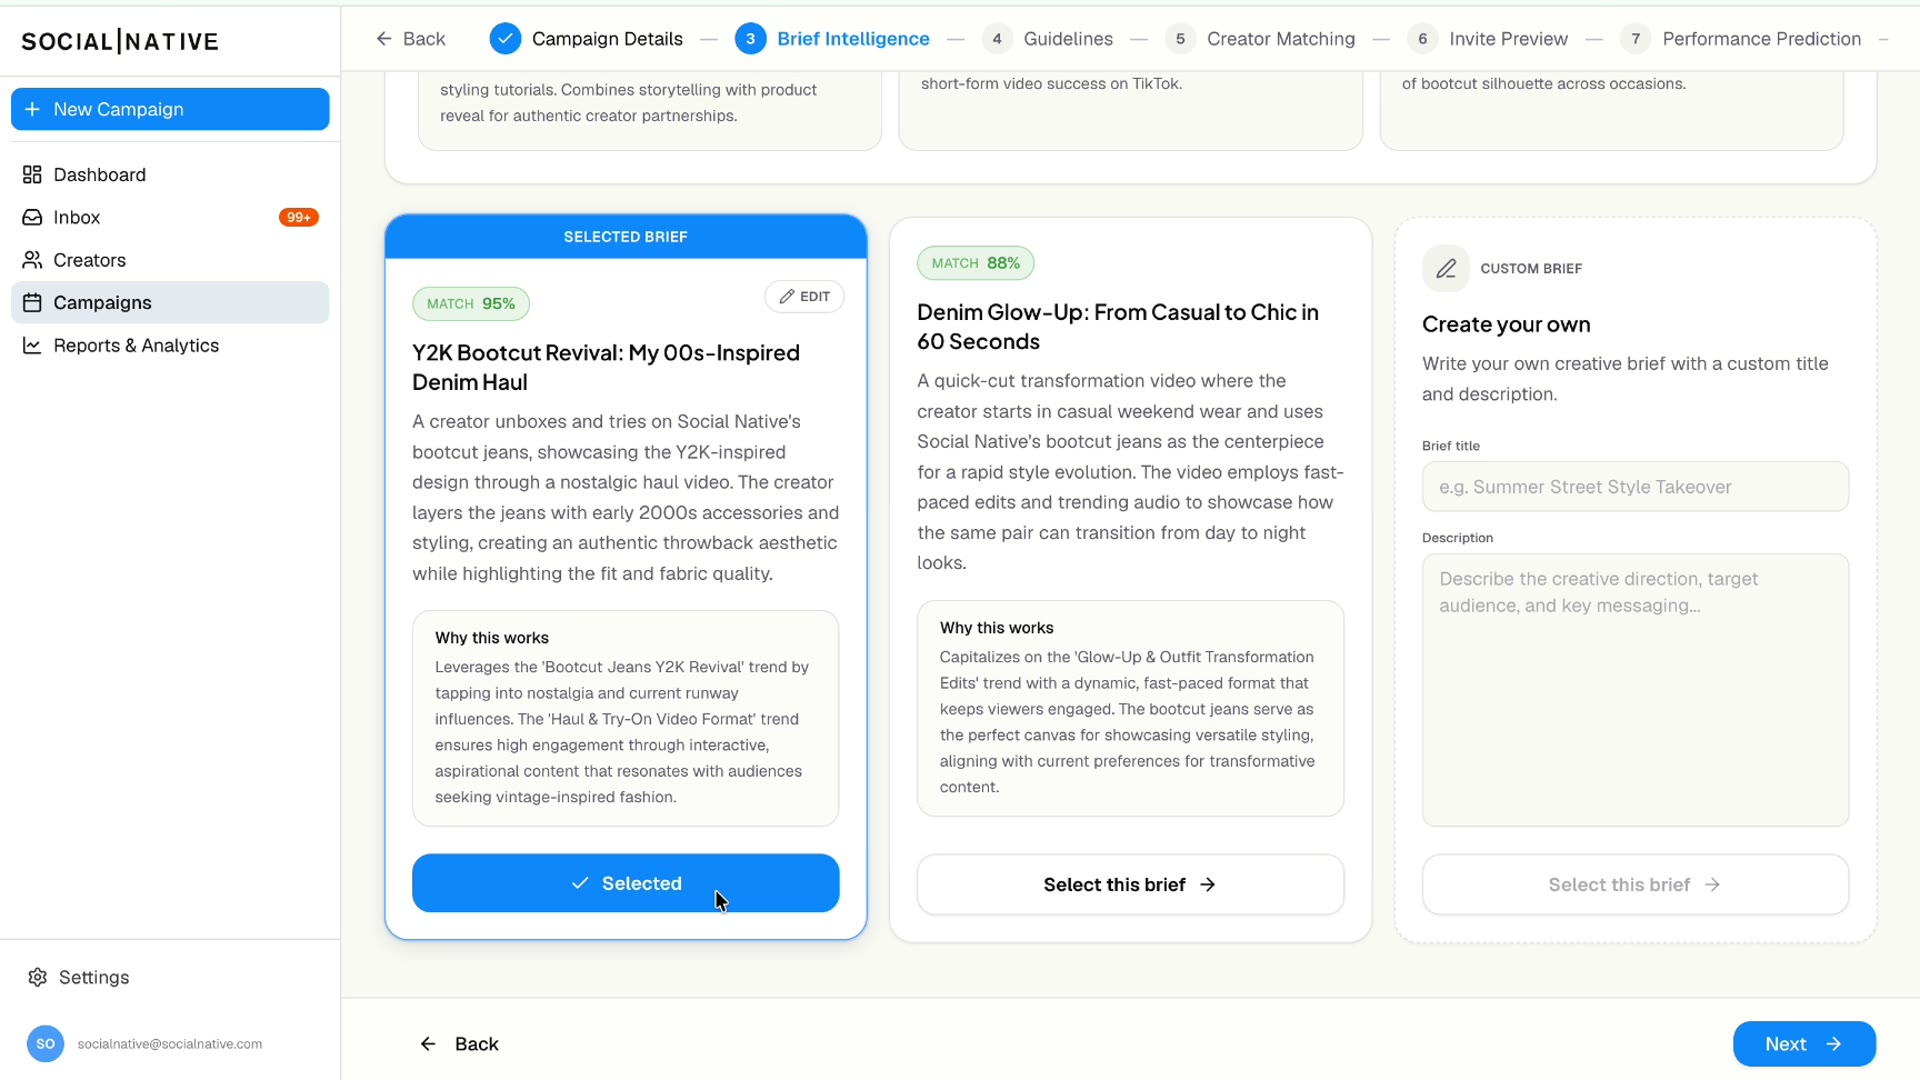Click the custom brief's Select this brief button
Screen dimensions: 1920x1080
tap(1635, 884)
